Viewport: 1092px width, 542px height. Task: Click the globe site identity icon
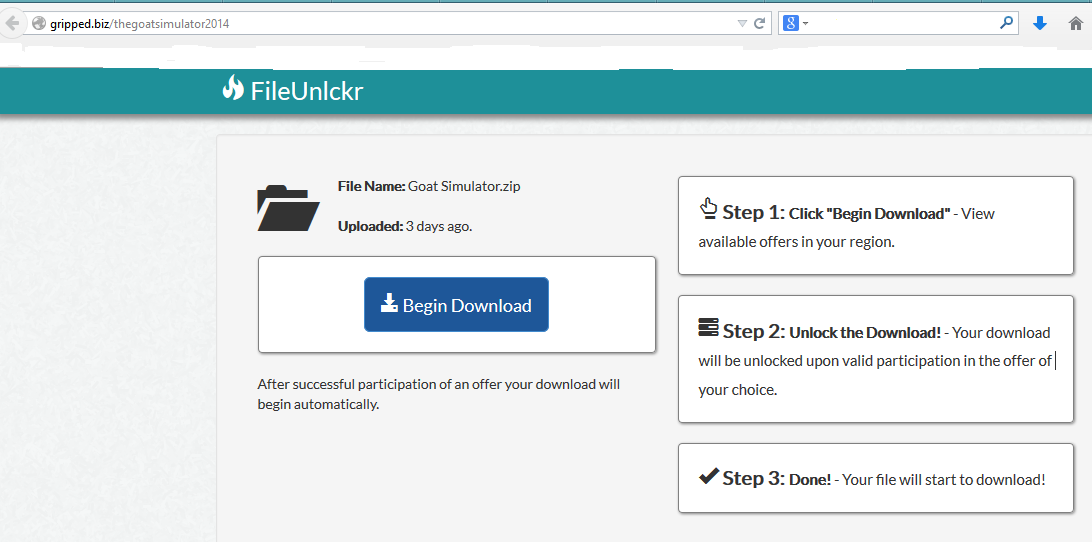tap(38, 23)
